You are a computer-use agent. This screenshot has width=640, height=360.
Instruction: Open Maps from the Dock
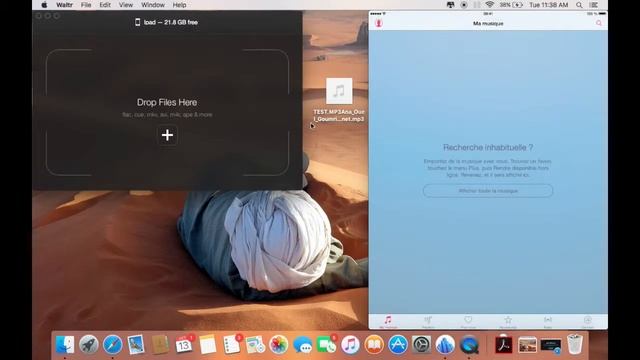tap(255, 345)
